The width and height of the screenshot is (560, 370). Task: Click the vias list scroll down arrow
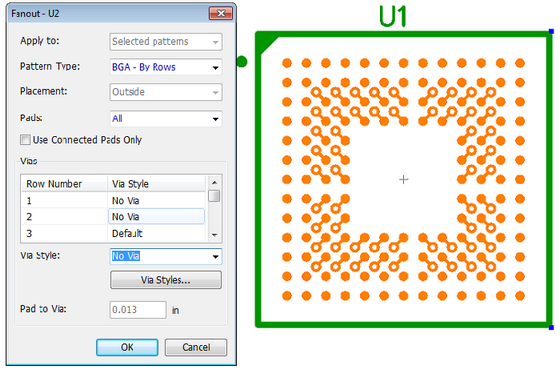tap(214, 235)
